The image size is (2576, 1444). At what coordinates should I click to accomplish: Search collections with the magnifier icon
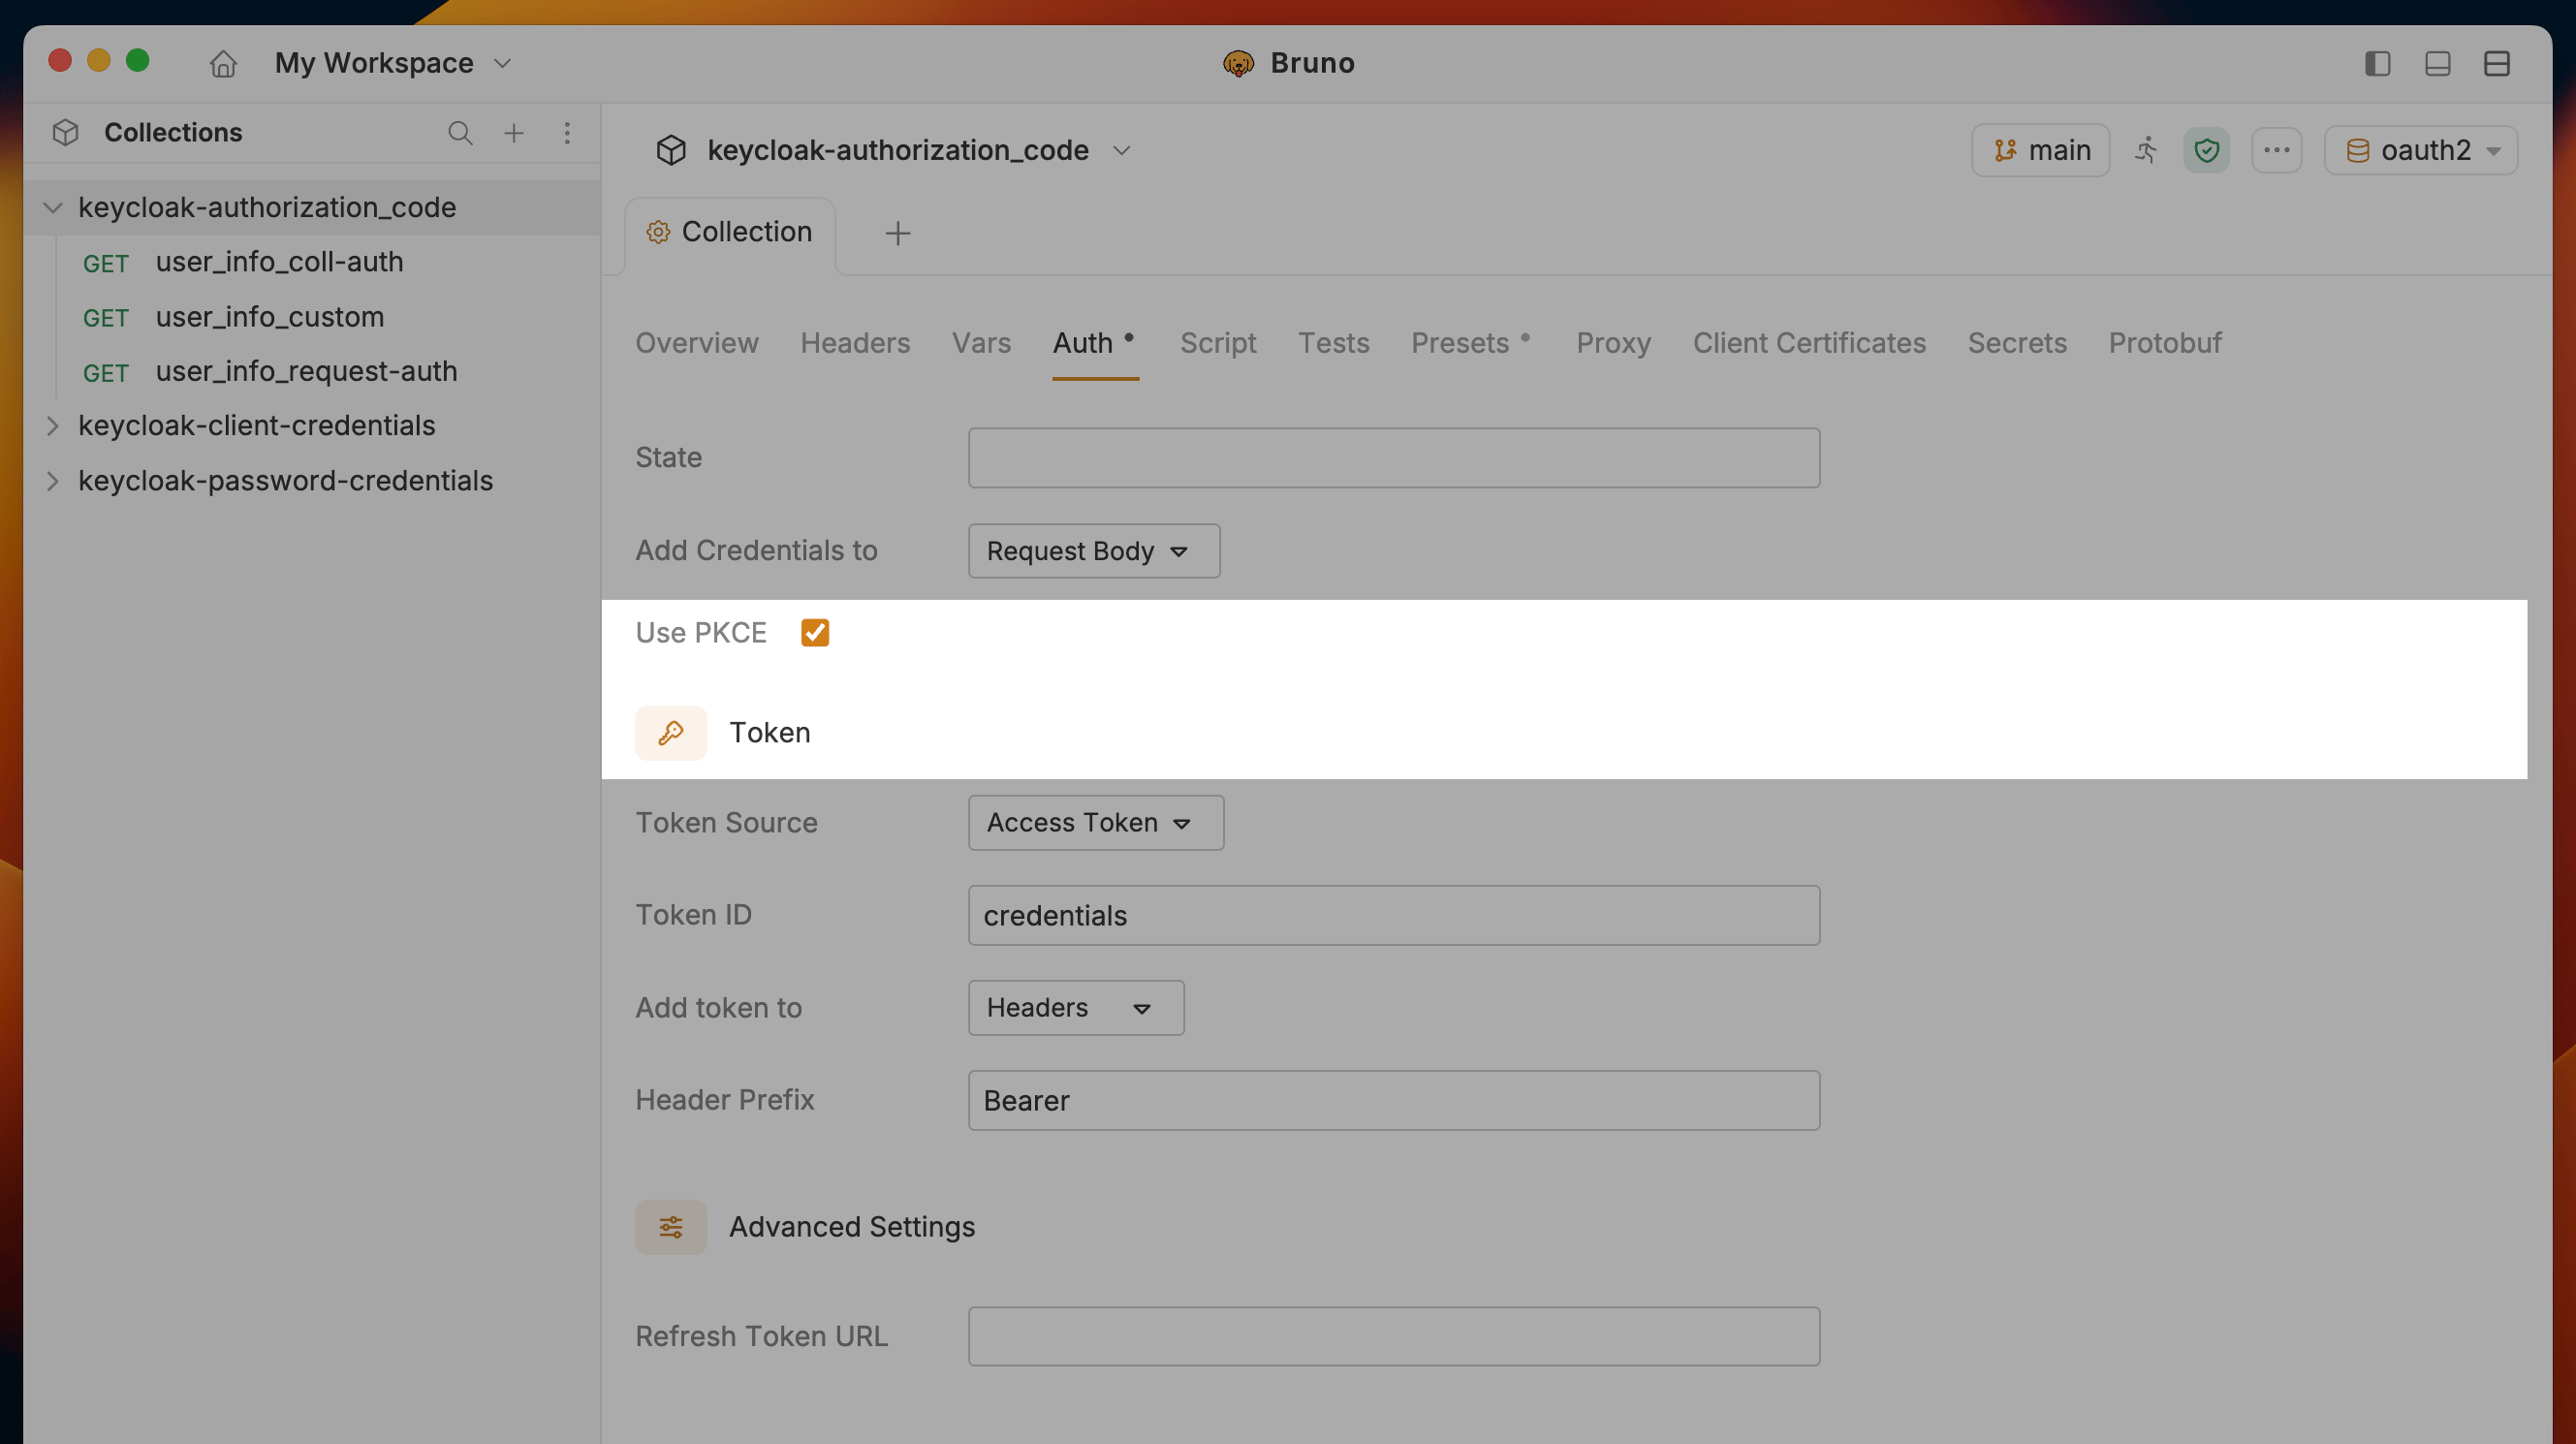pyautogui.click(x=460, y=133)
